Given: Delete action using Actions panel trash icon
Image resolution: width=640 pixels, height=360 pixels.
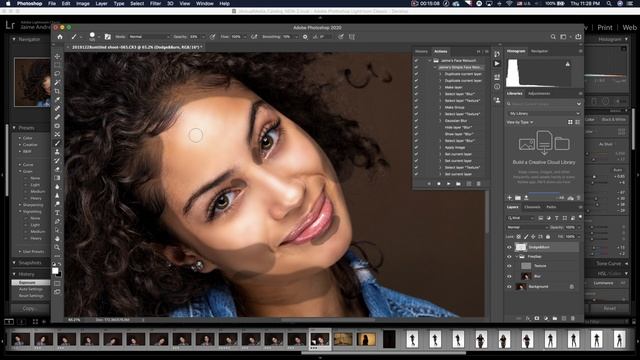Looking at the screenshot, I should (x=478, y=184).
